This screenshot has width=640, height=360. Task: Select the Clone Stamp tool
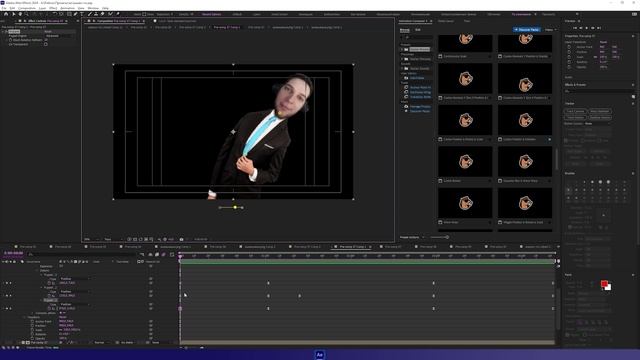click(x=96, y=14)
